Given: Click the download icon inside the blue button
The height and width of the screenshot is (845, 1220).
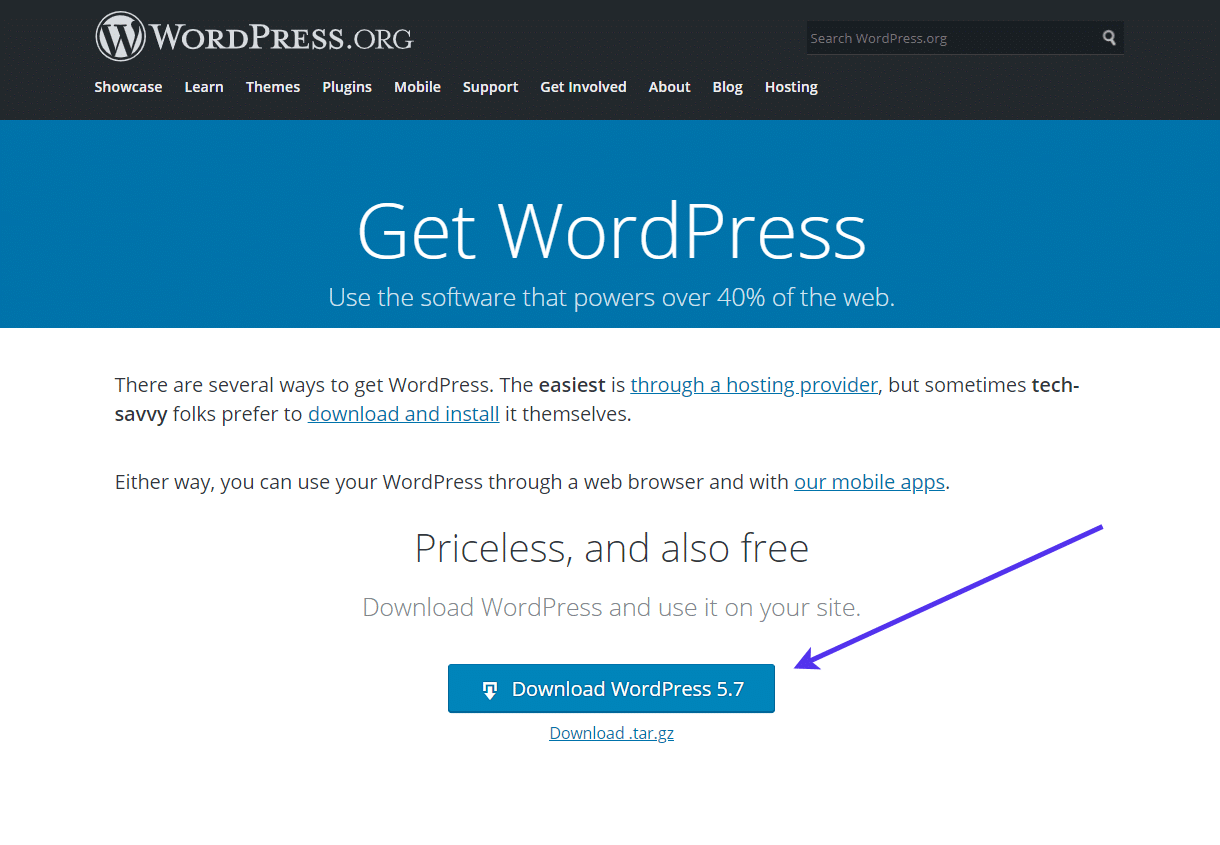Looking at the screenshot, I should (490, 688).
